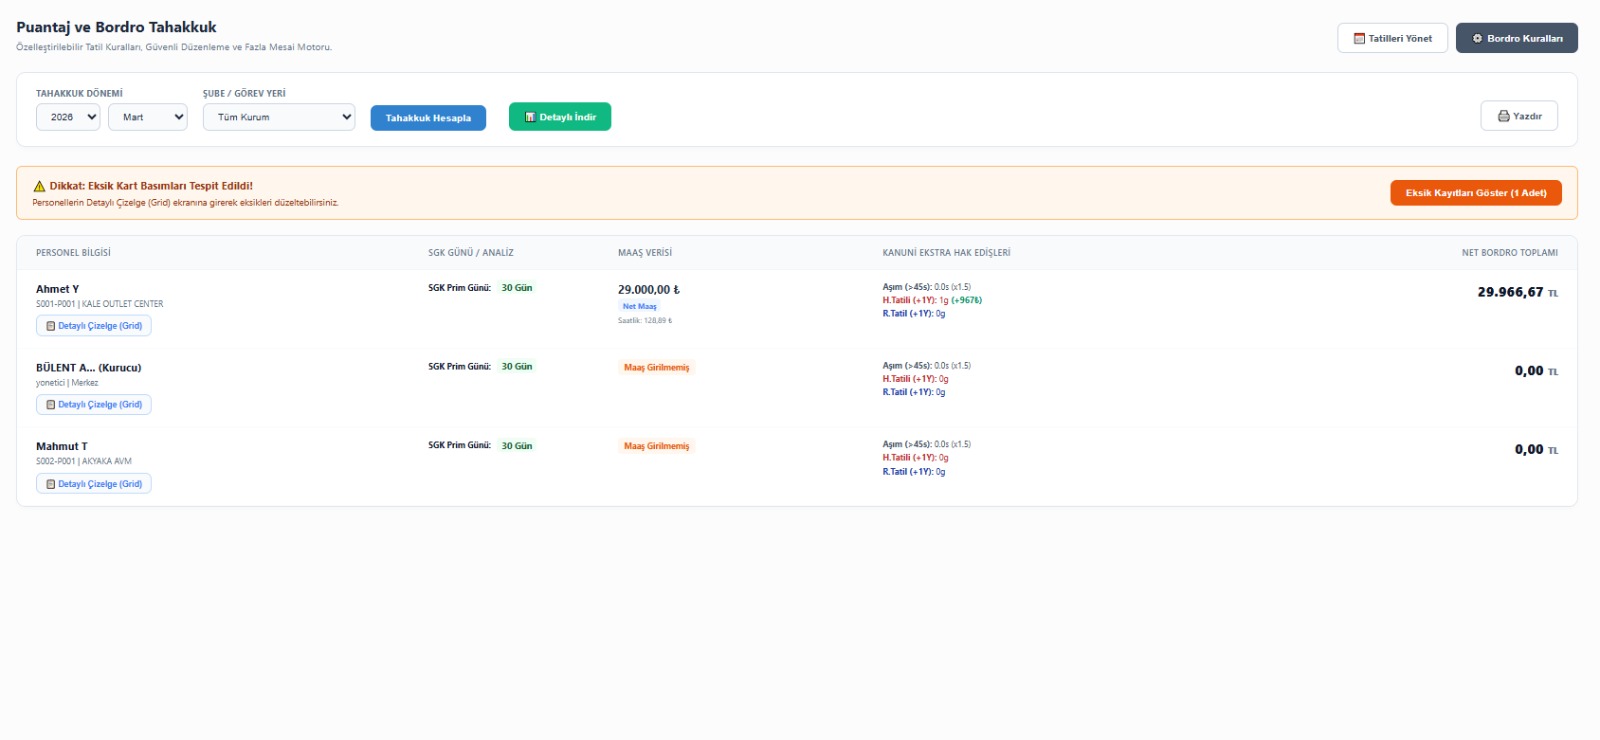Click the Net Maaş badge for Ahmet Y

coord(640,307)
